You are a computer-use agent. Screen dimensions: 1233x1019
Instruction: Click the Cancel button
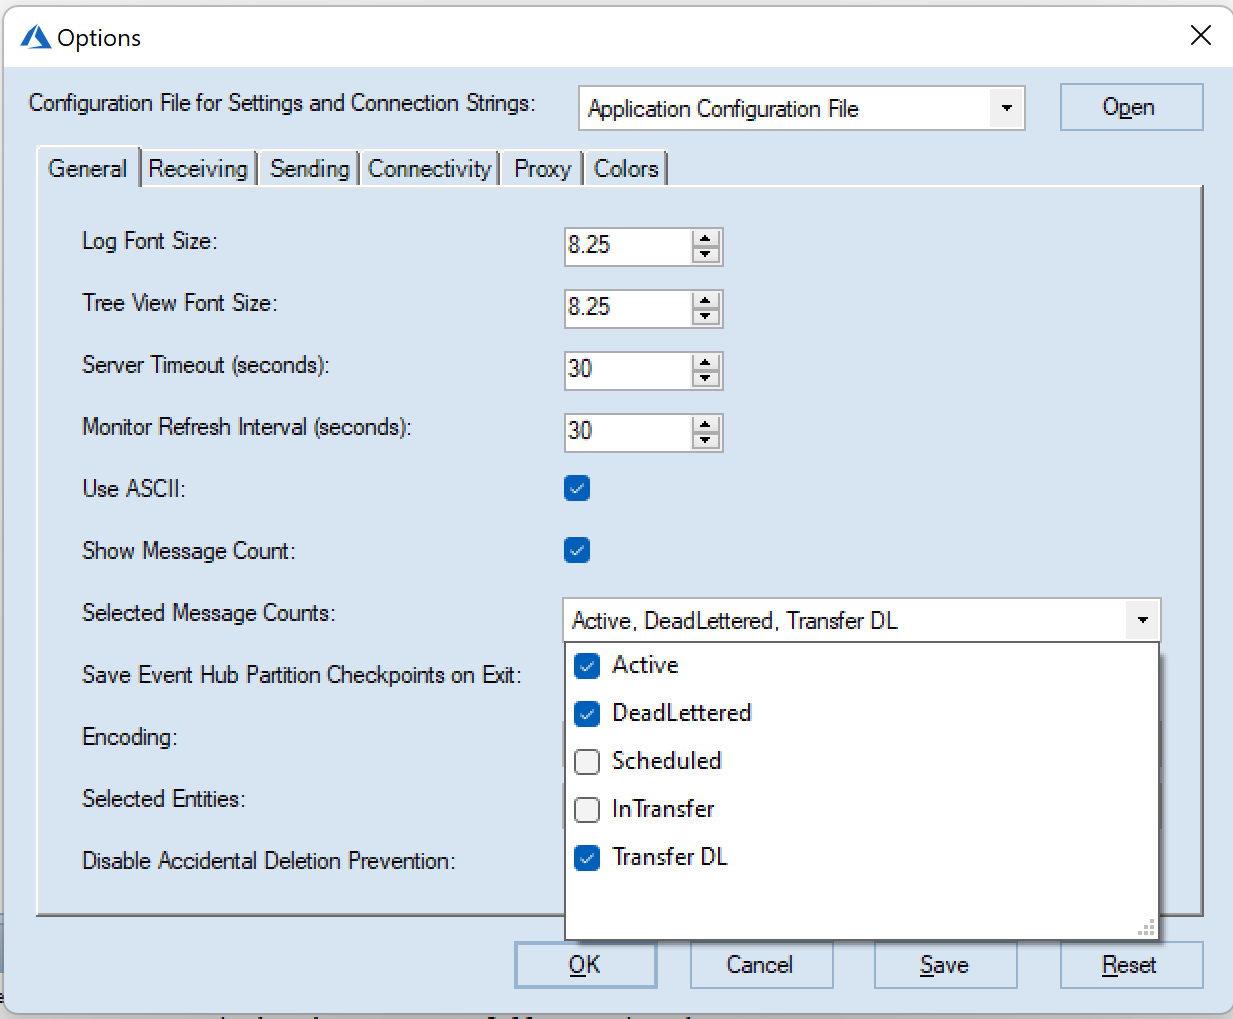(x=761, y=965)
